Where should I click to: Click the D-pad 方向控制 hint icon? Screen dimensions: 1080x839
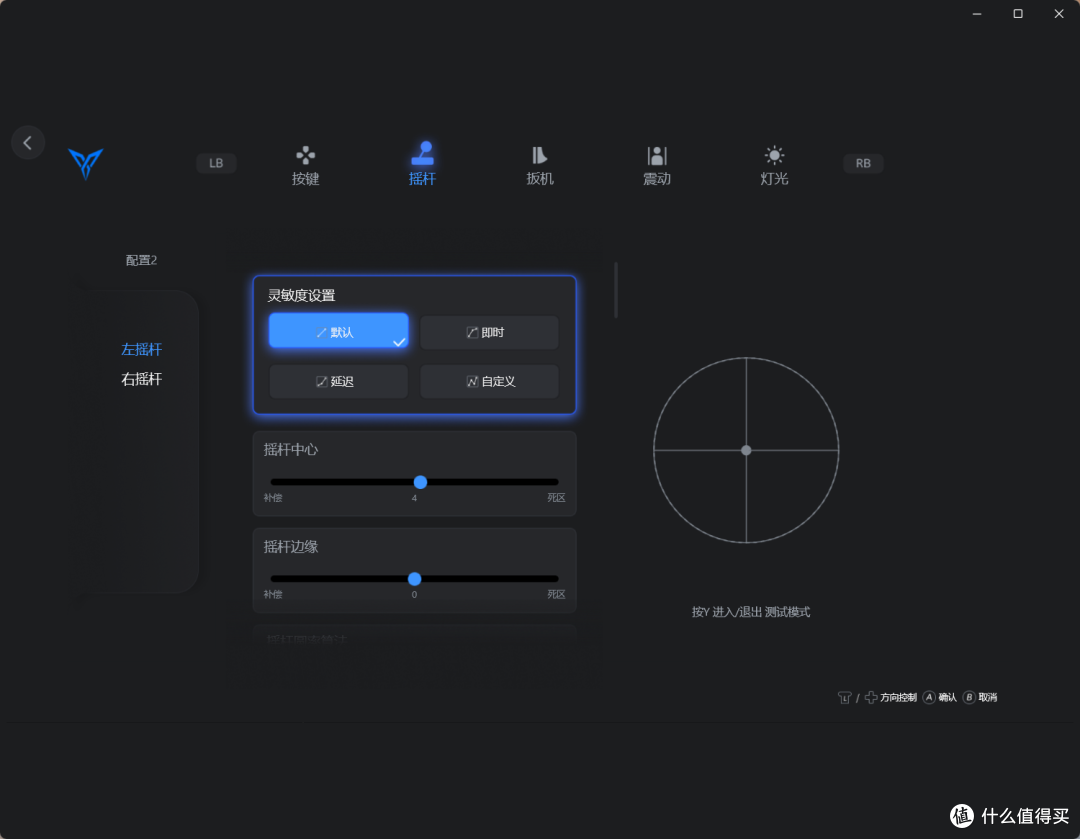point(871,697)
